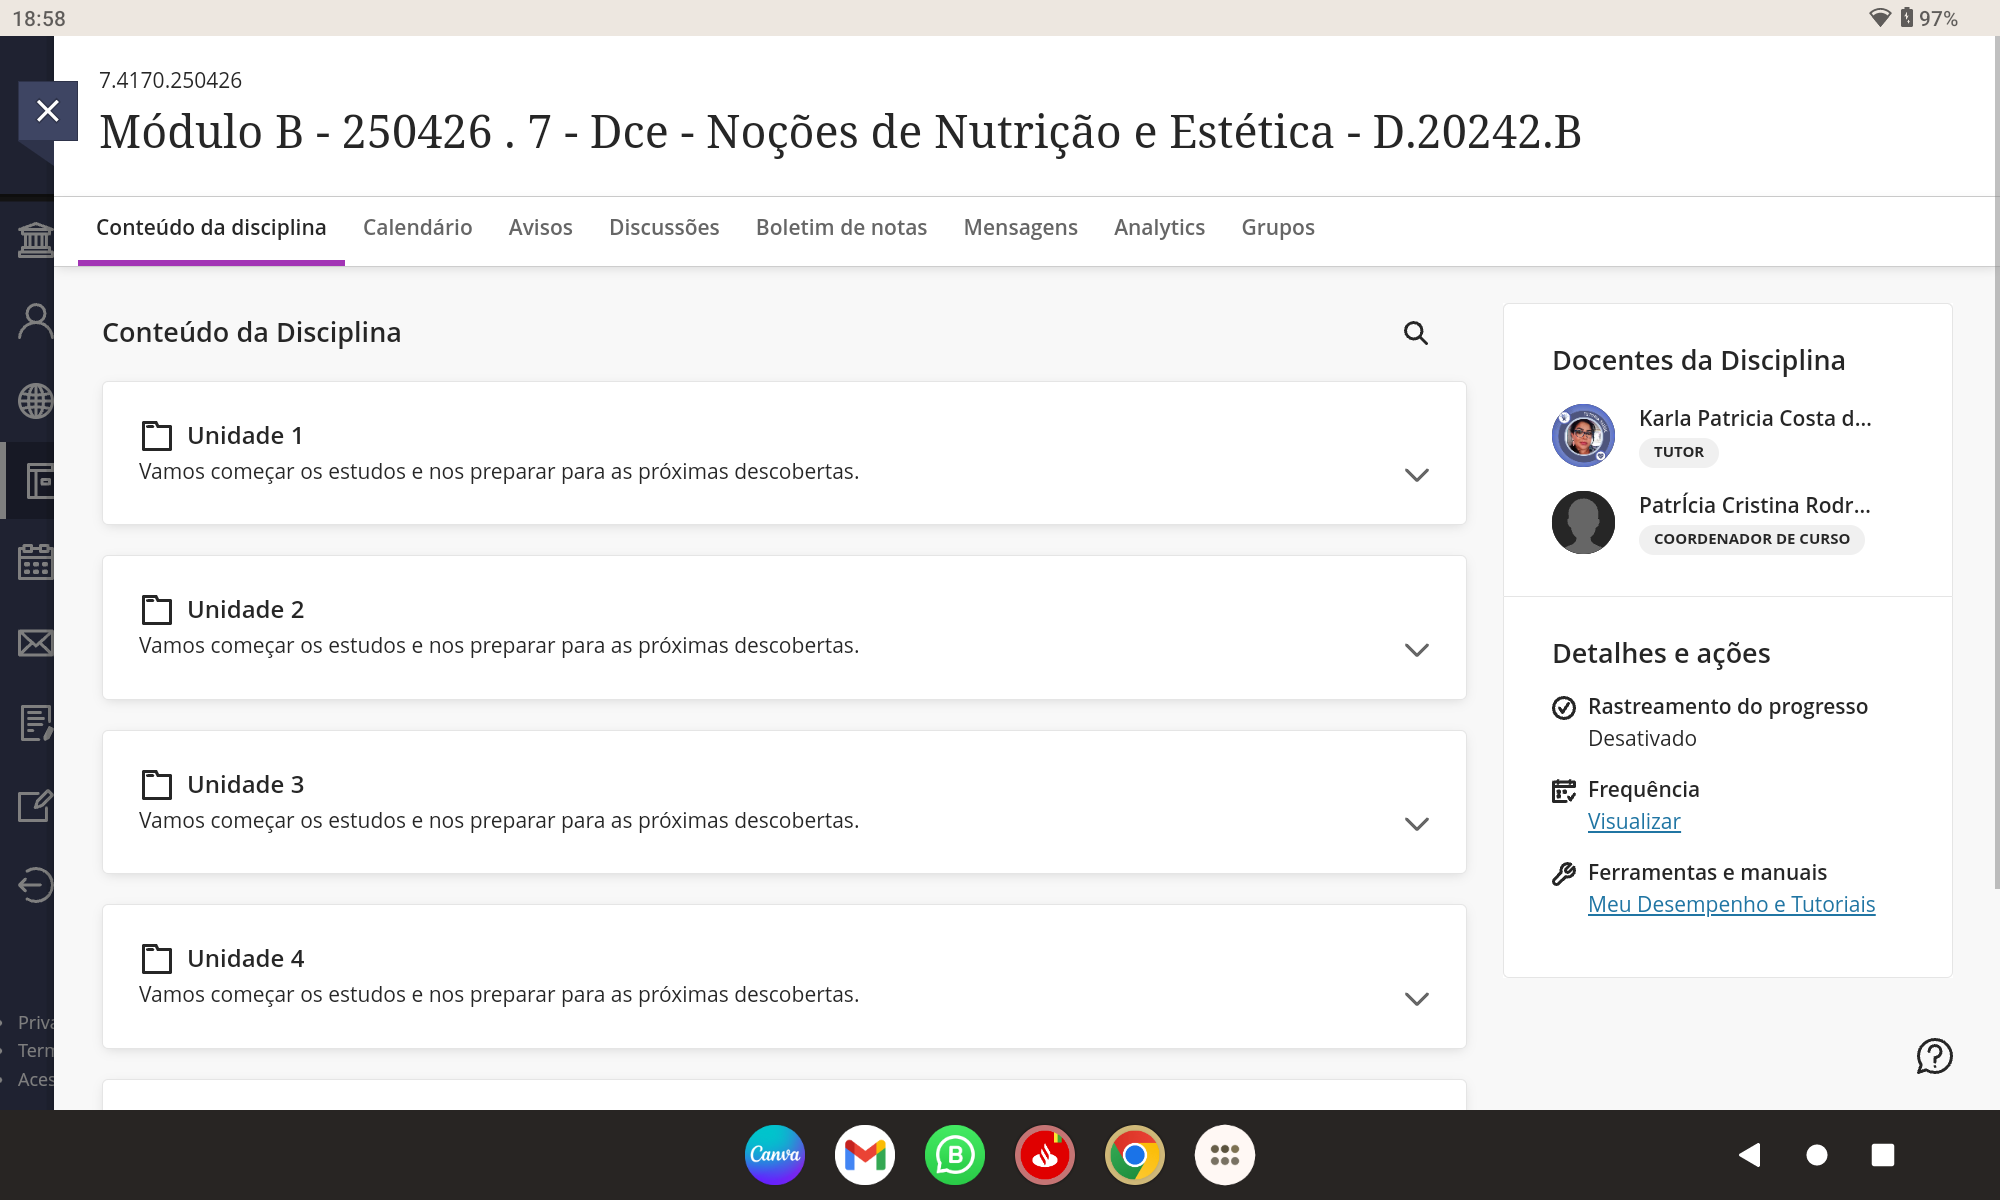Open the Discussões tab
Screen dimensions: 2000x1200
click(664, 228)
